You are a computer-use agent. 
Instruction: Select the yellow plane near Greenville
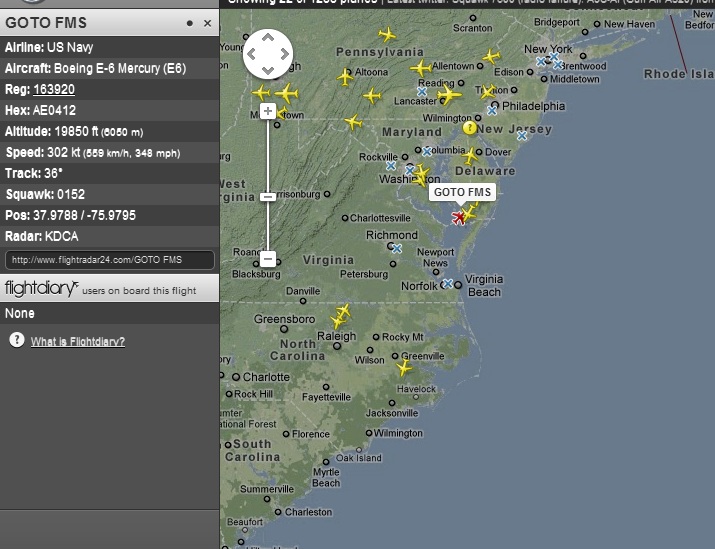[404, 368]
